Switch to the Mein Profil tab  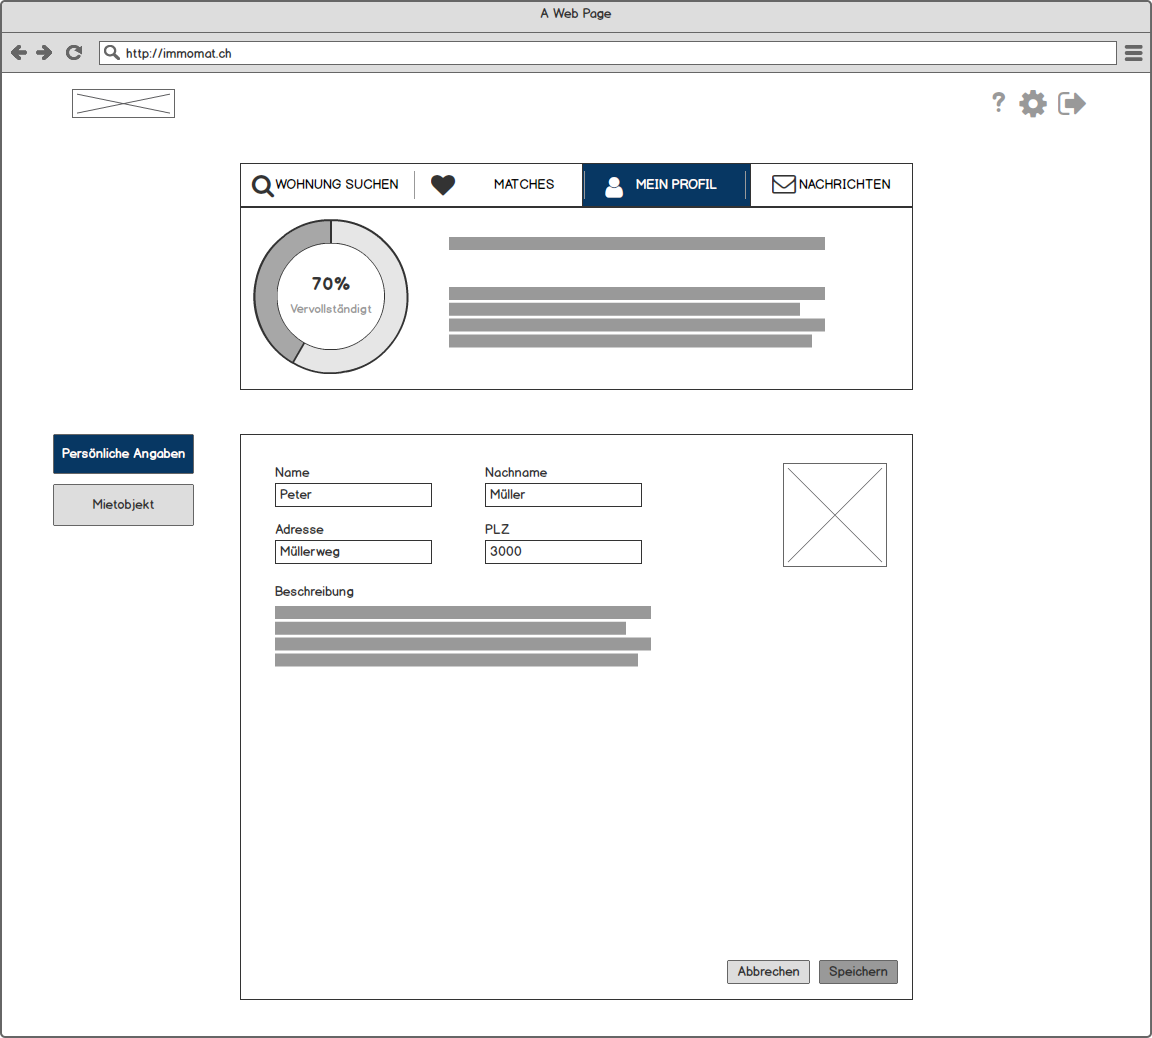coord(666,185)
